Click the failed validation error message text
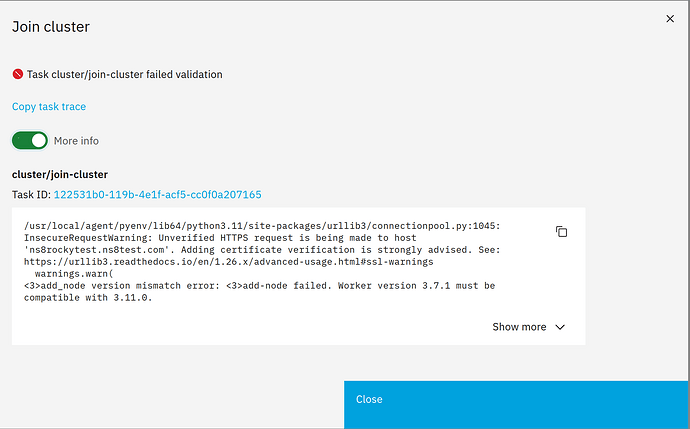The width and height of the screenshot is (690, 429). click(124, 74)
